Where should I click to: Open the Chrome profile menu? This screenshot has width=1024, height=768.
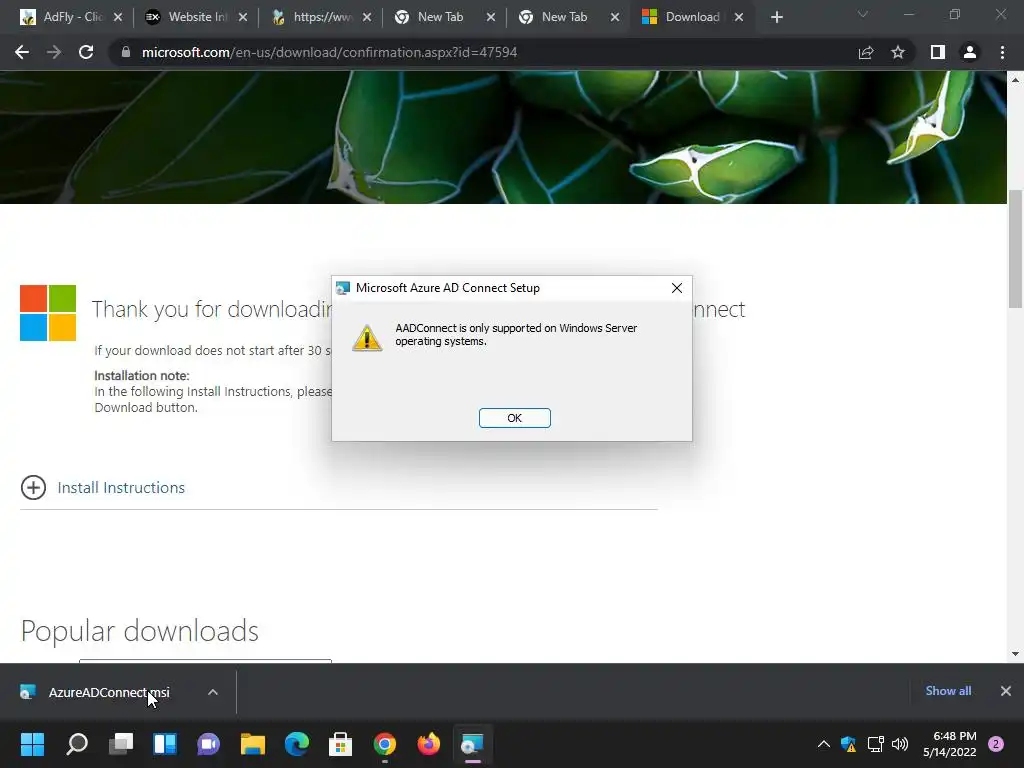970,52
